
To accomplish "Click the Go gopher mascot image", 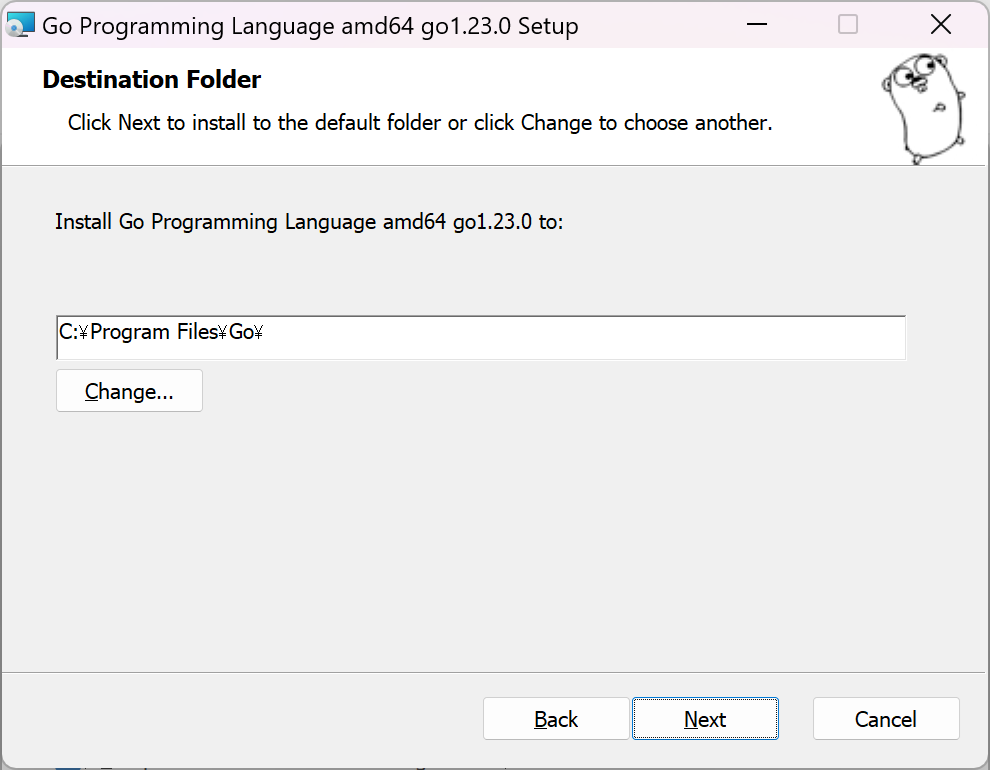I will click(923, 108).
